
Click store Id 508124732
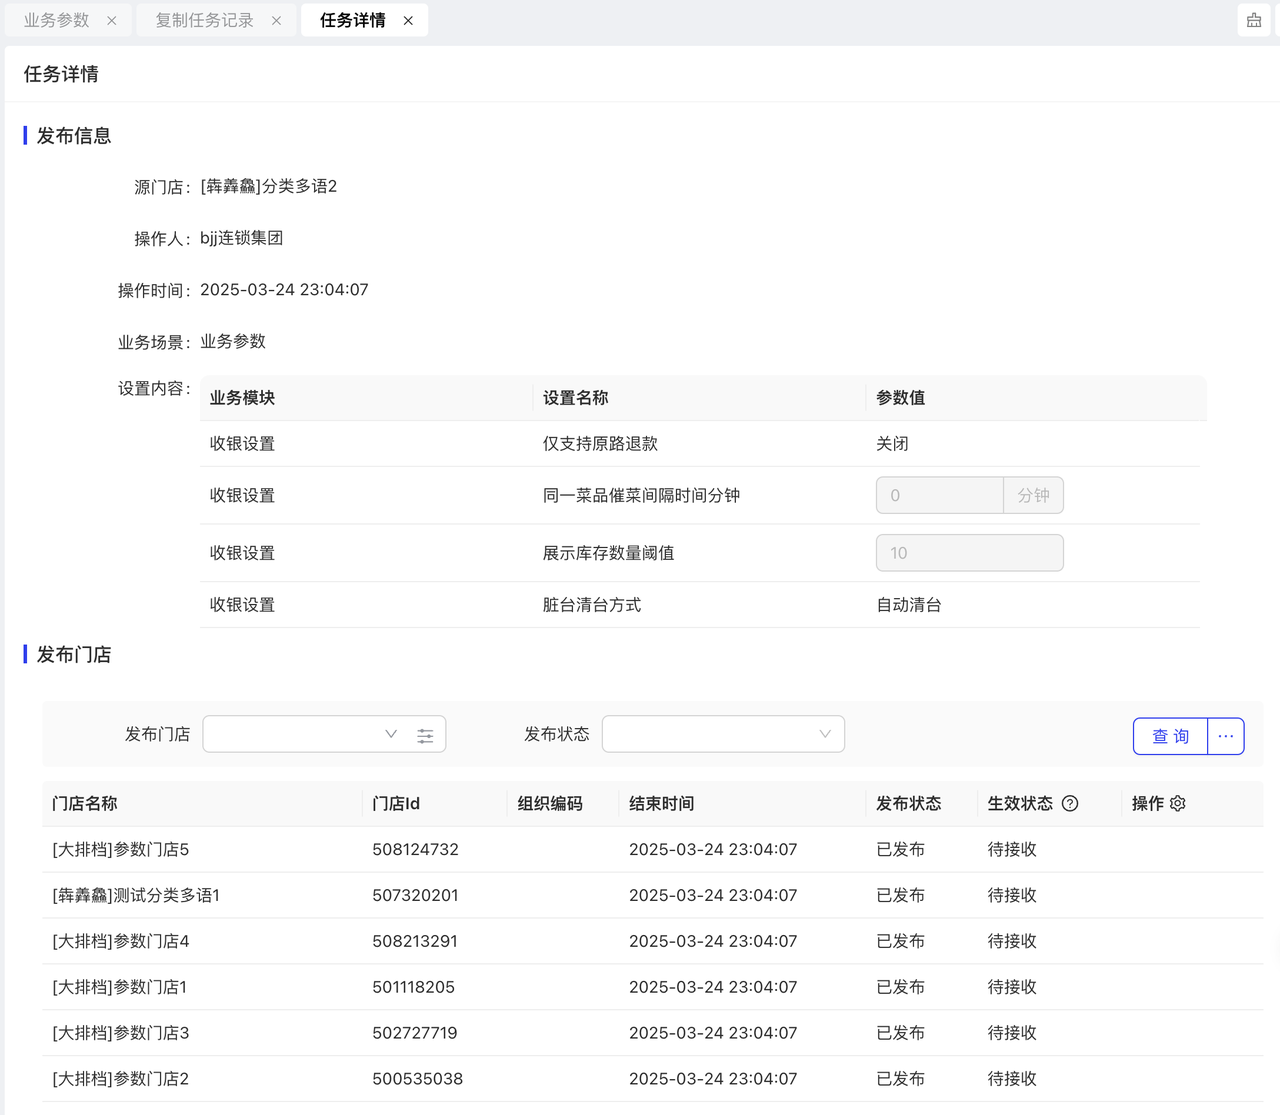415,850
